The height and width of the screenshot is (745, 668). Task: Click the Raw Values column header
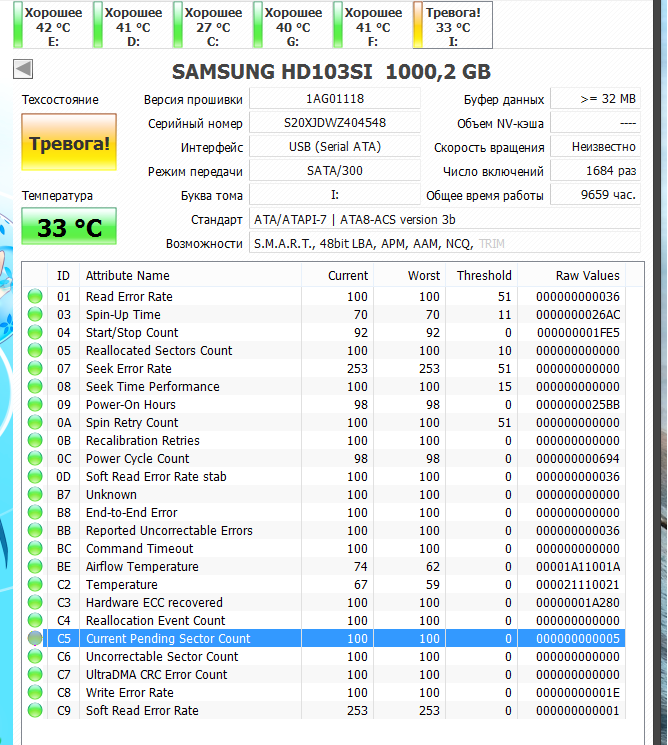(x=572, y=276)
